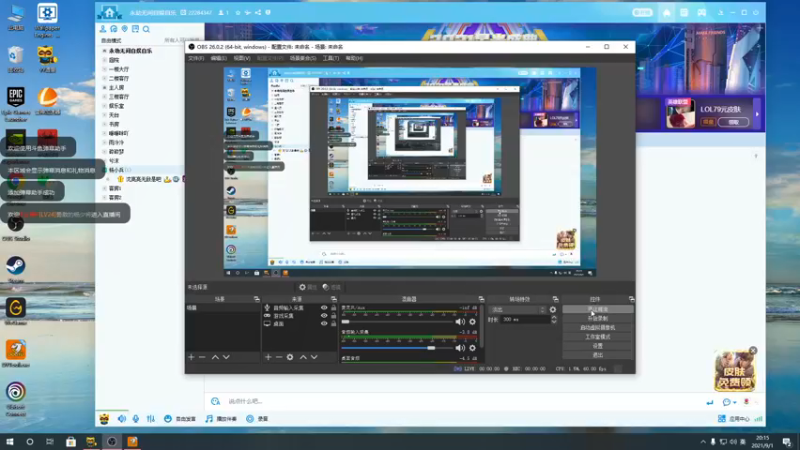Click the YY chat message input field
The height and width of the screenshot is (450, 800).
(x=459, y=402)
